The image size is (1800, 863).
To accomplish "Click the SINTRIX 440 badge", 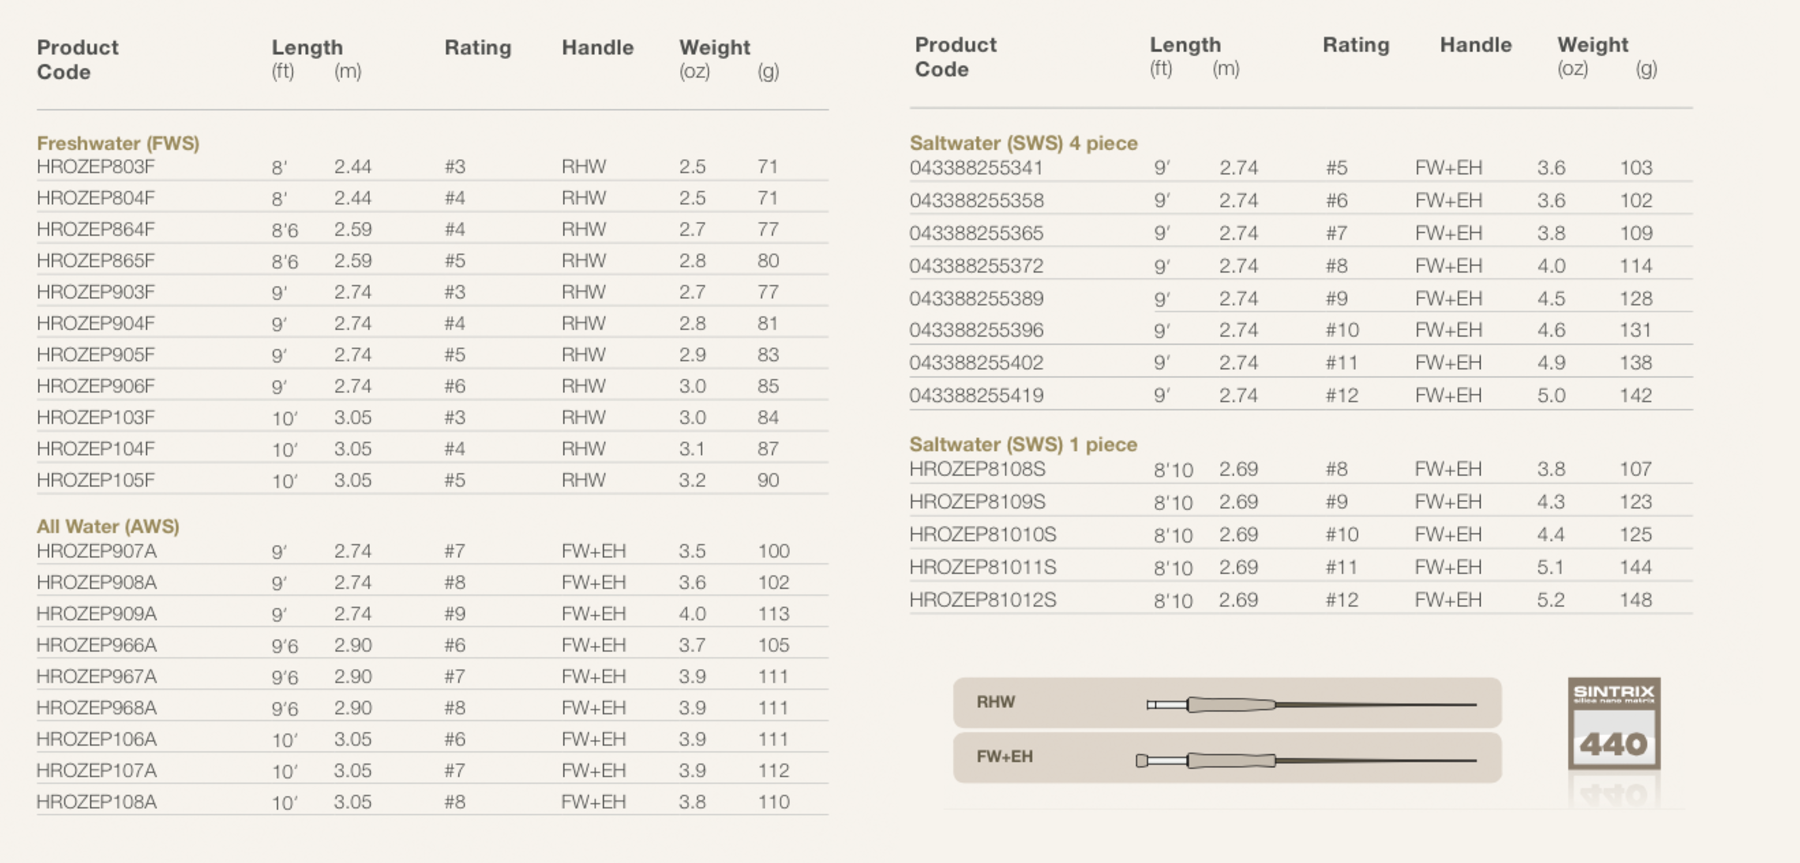I will (x=1613, y=724).
